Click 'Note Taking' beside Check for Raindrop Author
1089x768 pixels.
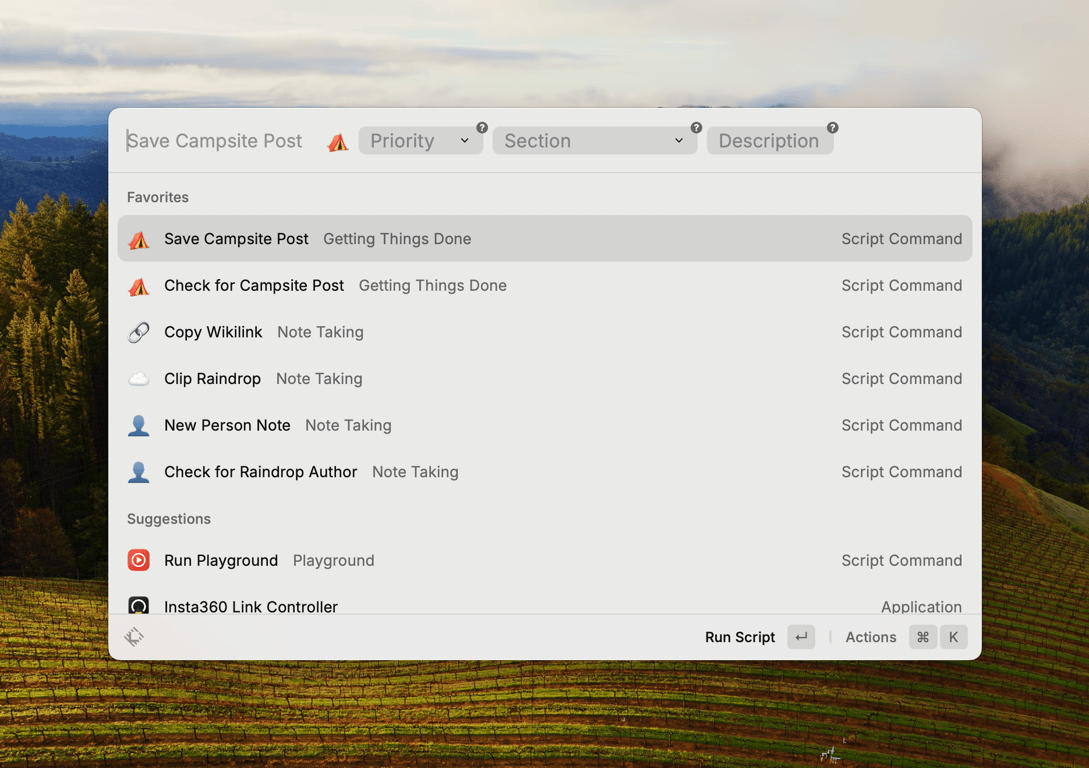pyautogui.click(x=415, y=471)
